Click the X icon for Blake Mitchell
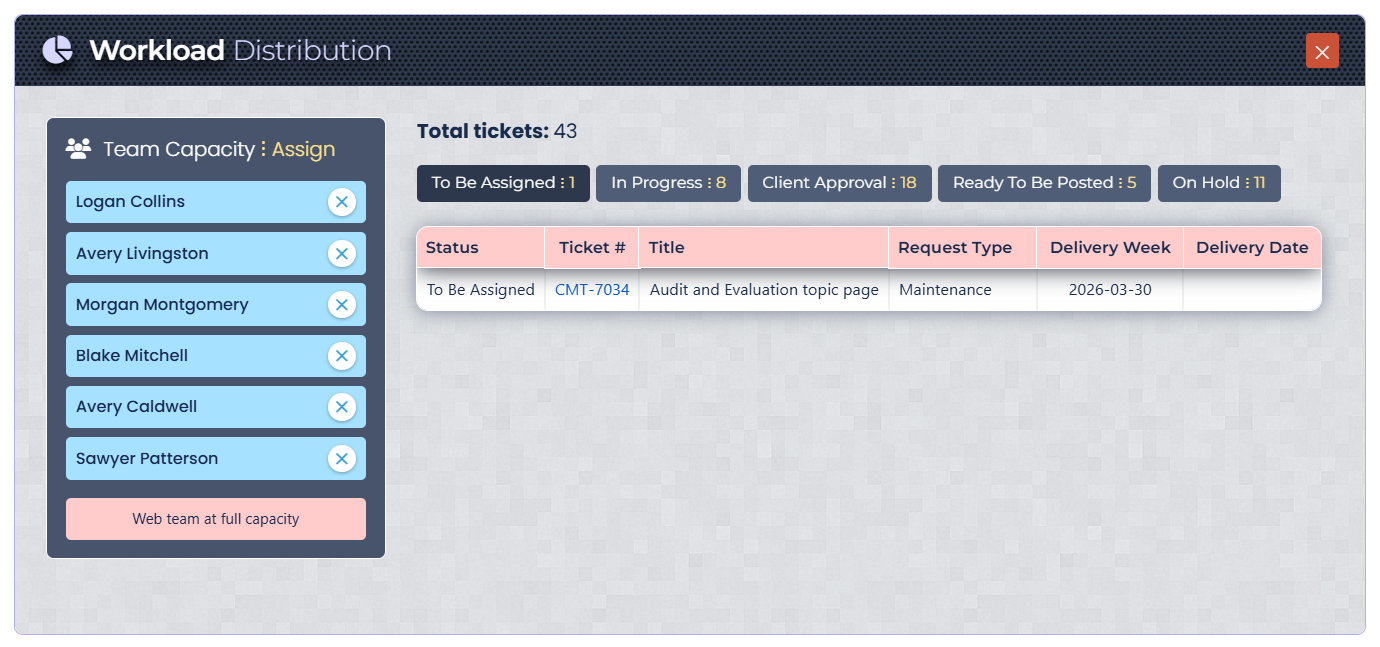The height and width of the screenshot is (647, 1380). tap(342, 356)
